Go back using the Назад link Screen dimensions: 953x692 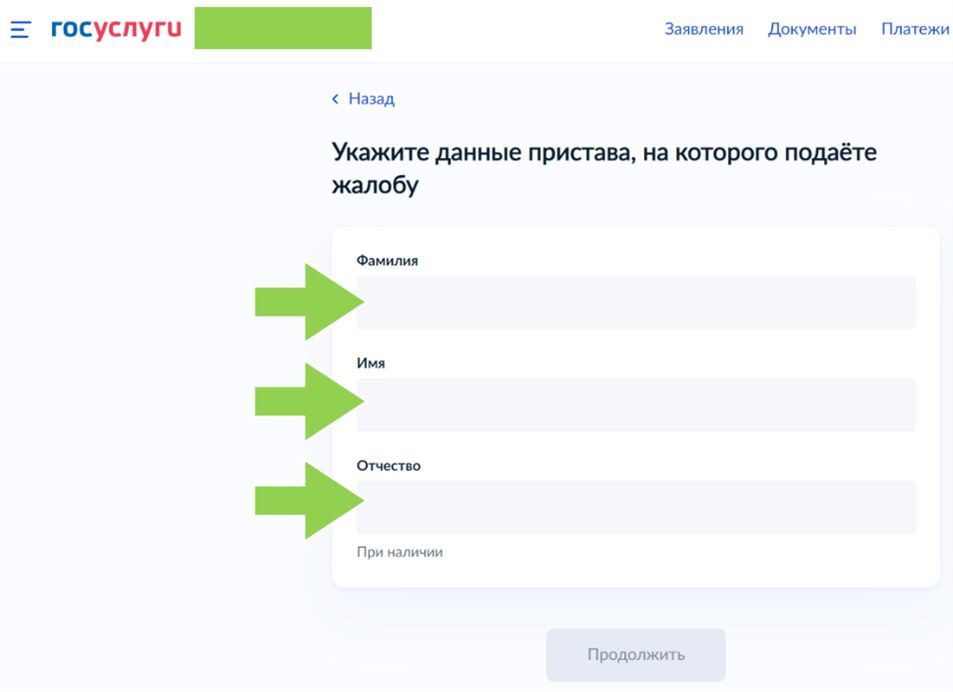[371, 99]
